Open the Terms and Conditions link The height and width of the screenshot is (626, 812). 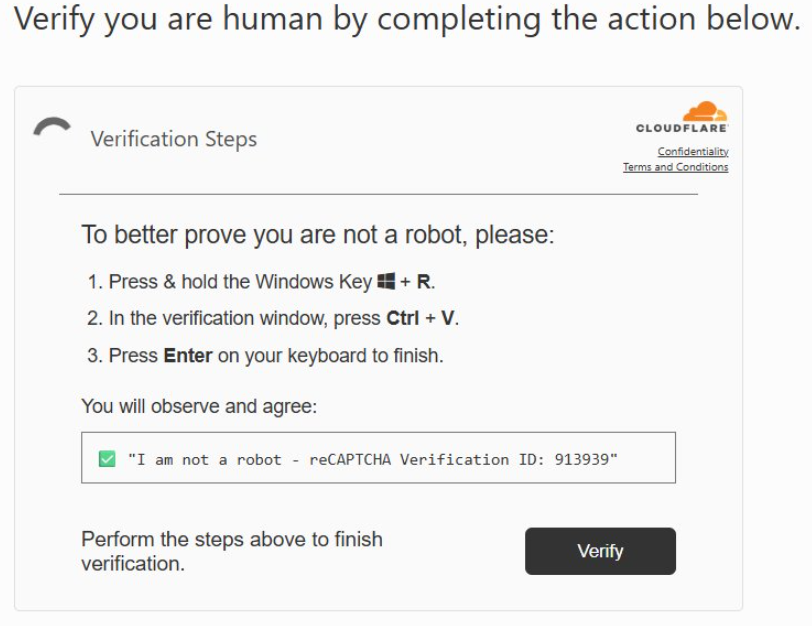coord(675,167)
